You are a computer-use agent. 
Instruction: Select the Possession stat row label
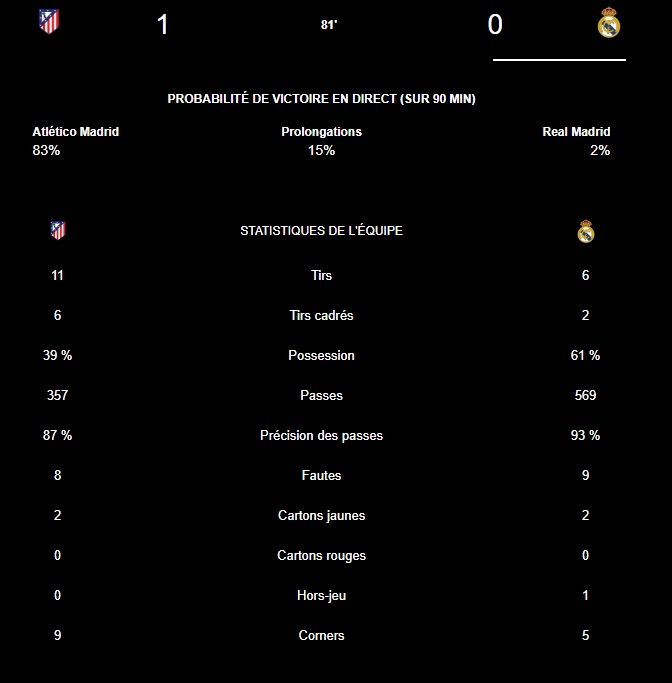(321, 355)
